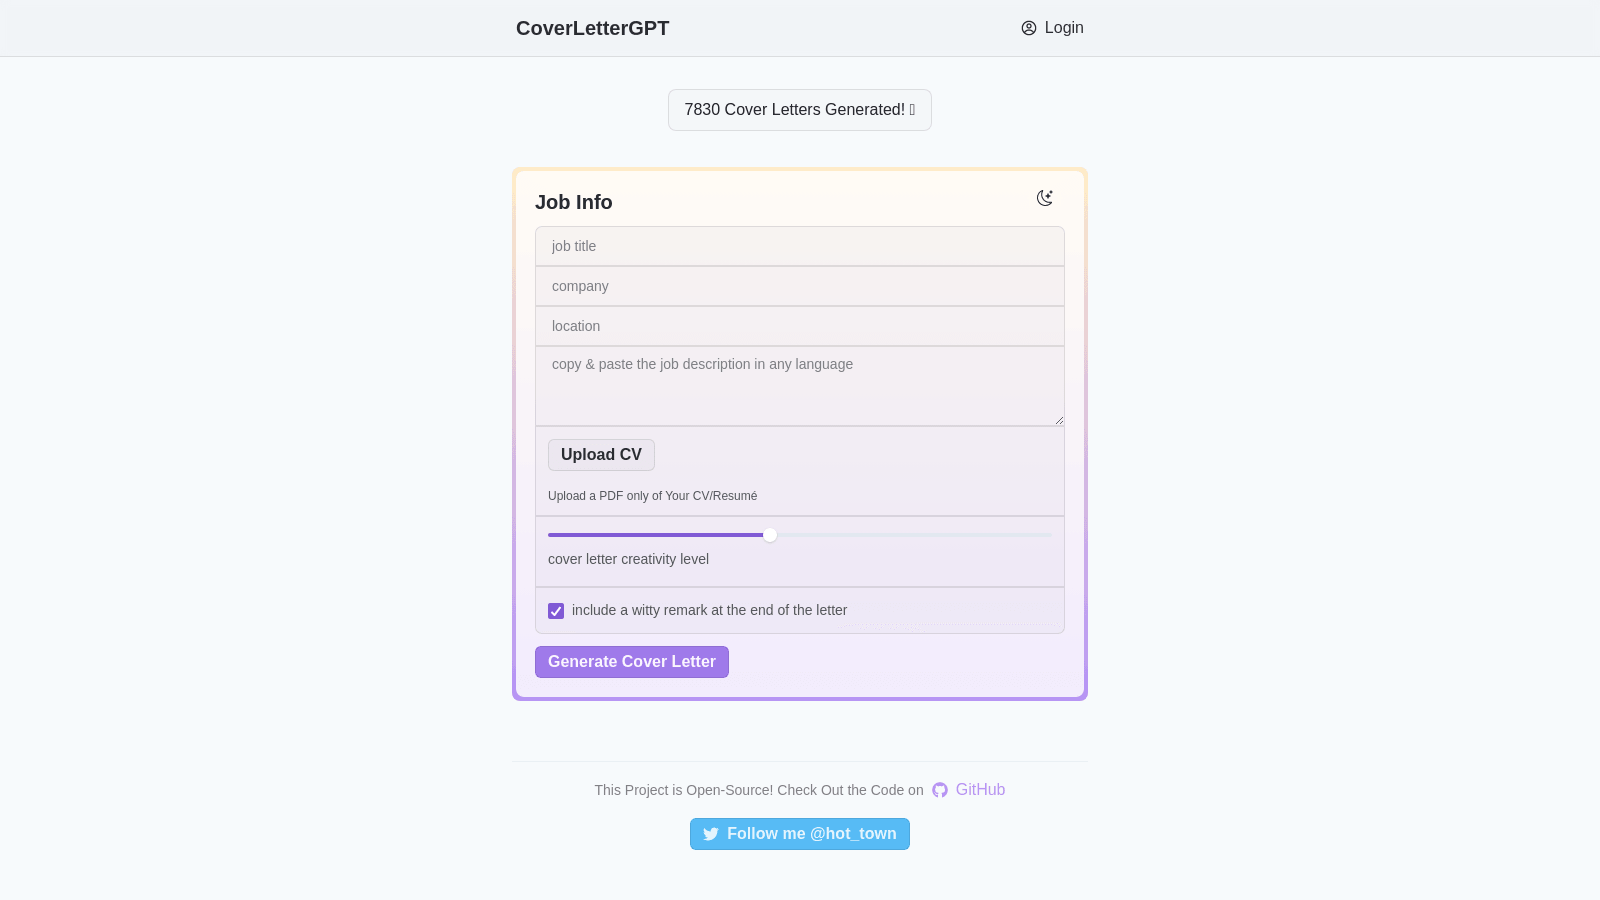The height and width of the screenshot is (900, 1600).
Task: Focus the location input field
Action: 800,326
